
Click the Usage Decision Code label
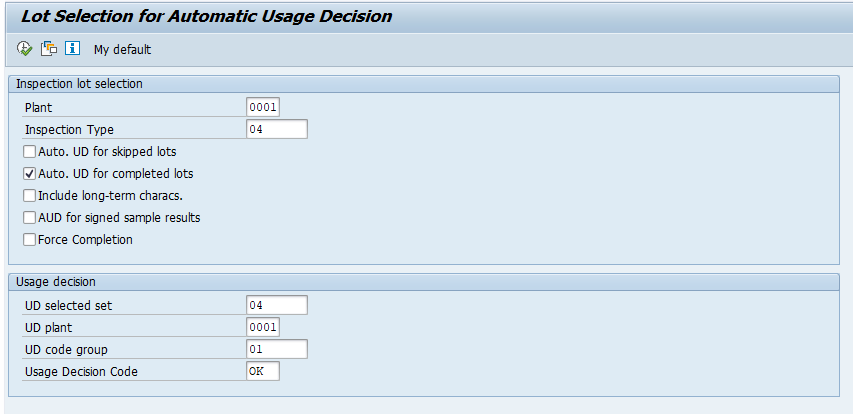click(81, 372)
